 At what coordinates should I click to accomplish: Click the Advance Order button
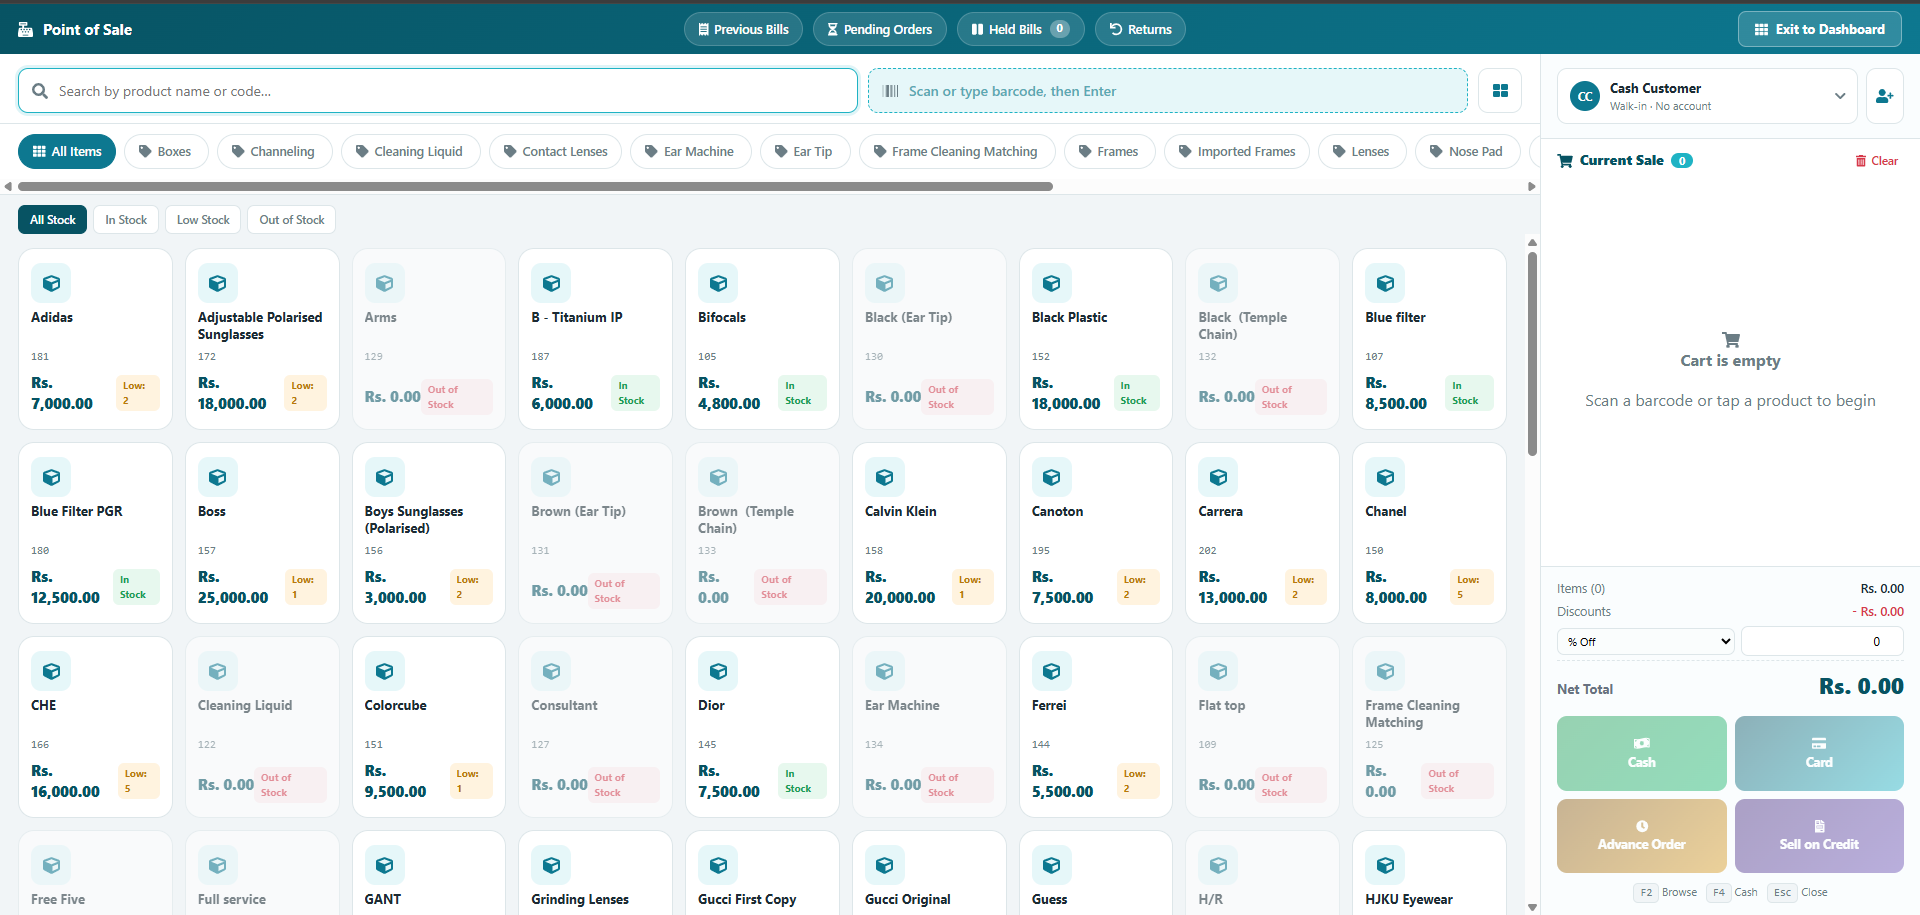coord(1641,836)
